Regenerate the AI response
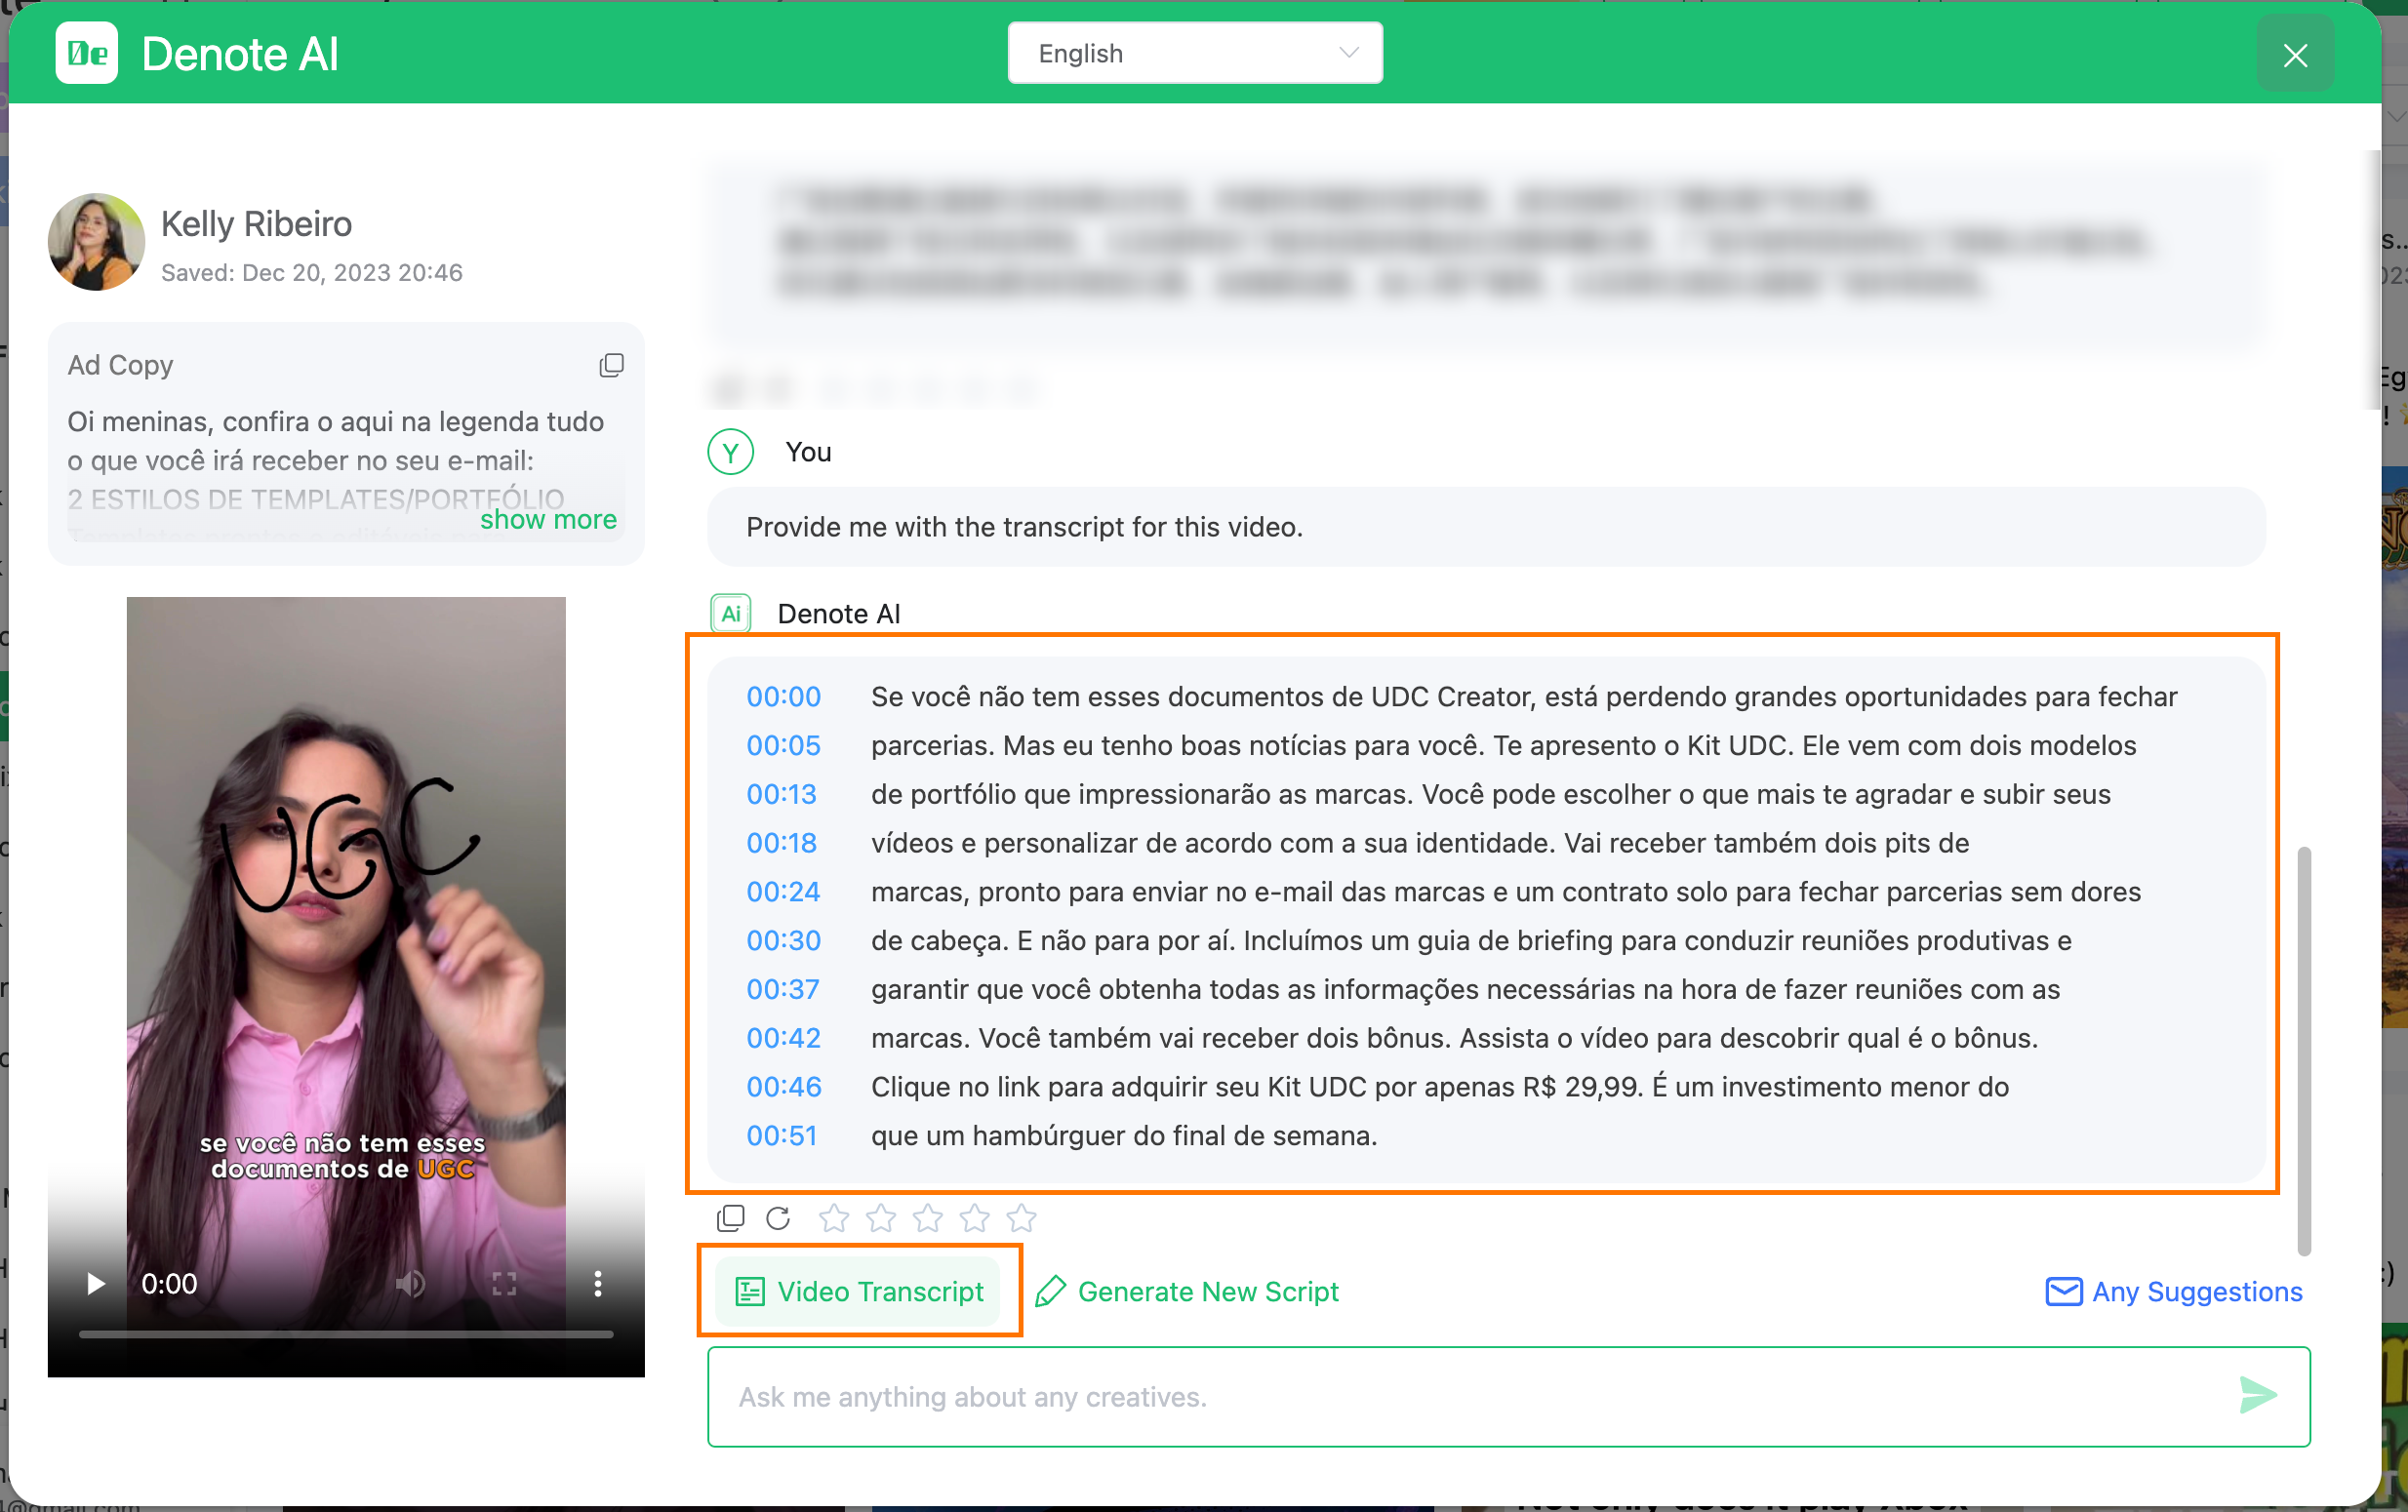This screenshot has height=1512, width=2408. pyautogui.click(x=778, y=1218)
